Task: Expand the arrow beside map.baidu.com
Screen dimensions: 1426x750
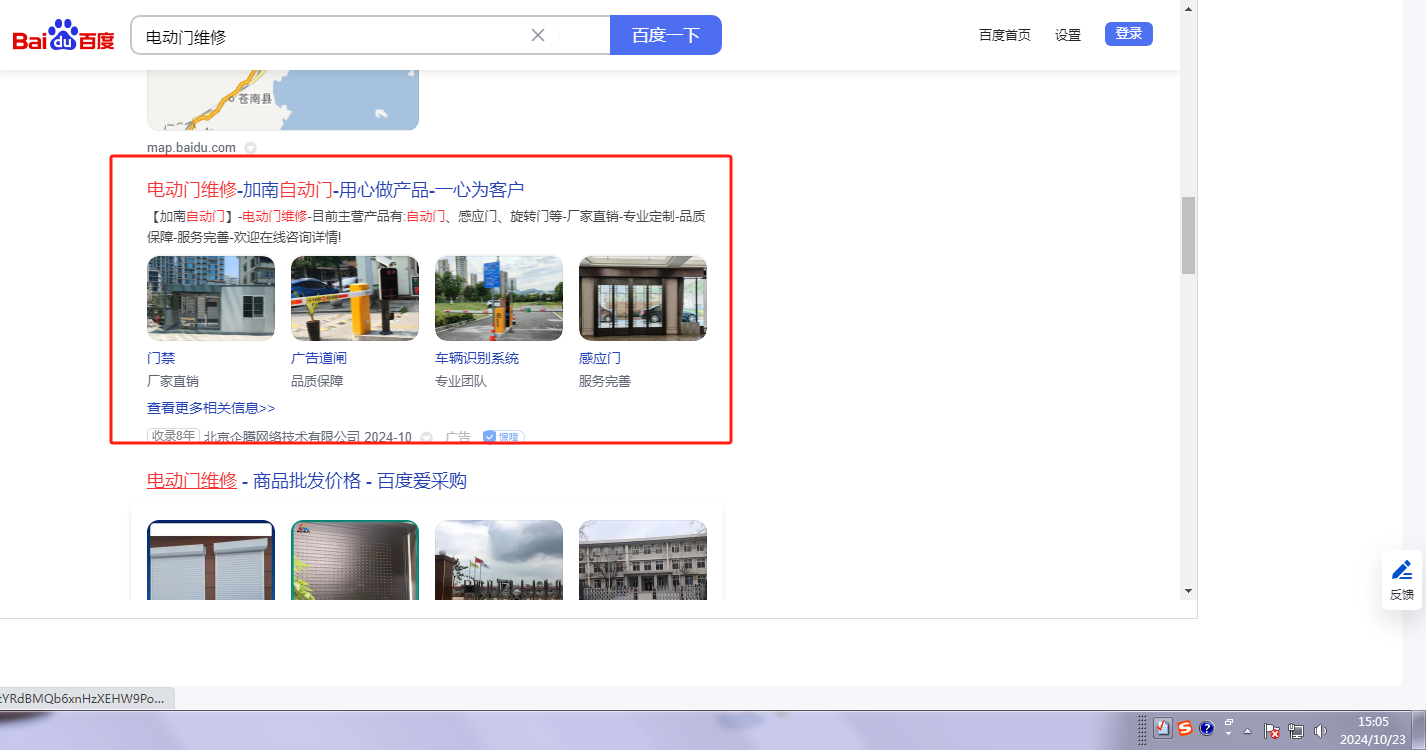Action: [250, 148]
